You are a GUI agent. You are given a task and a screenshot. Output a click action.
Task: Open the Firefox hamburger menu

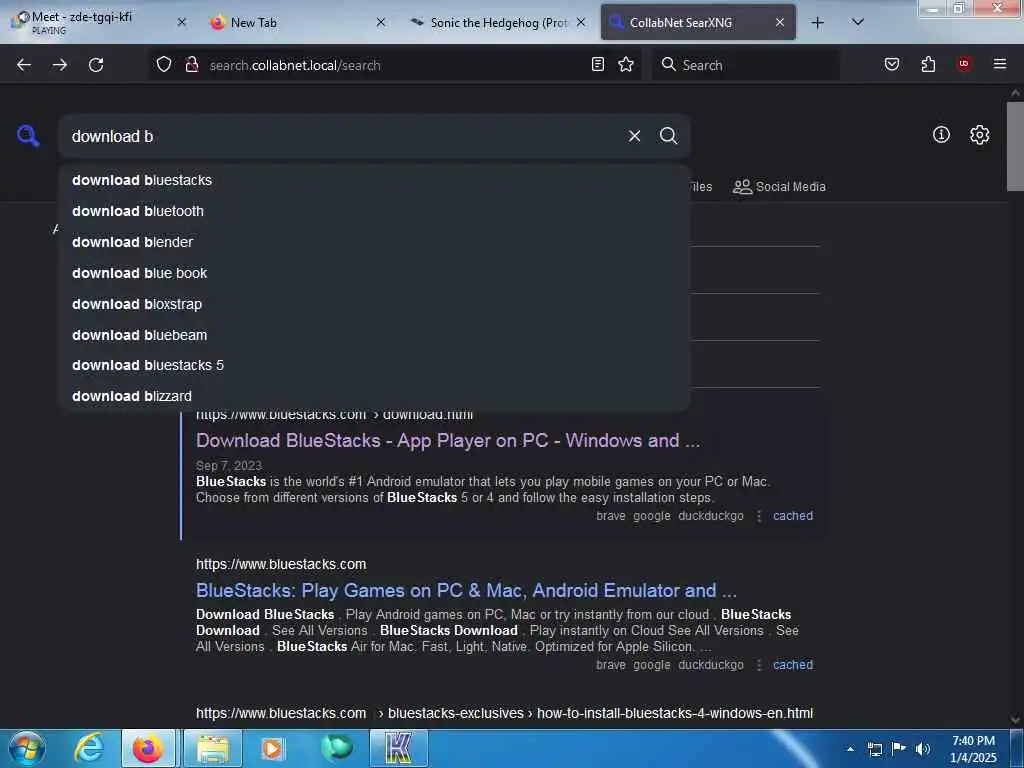click(1000, 64)
